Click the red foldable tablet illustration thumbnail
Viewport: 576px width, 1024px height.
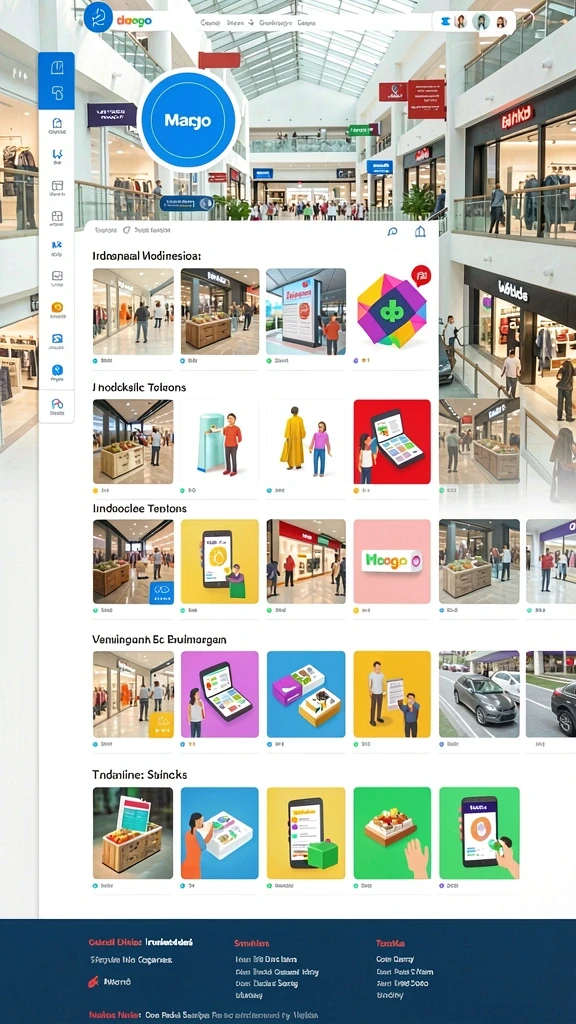click(x=392, y=442)
